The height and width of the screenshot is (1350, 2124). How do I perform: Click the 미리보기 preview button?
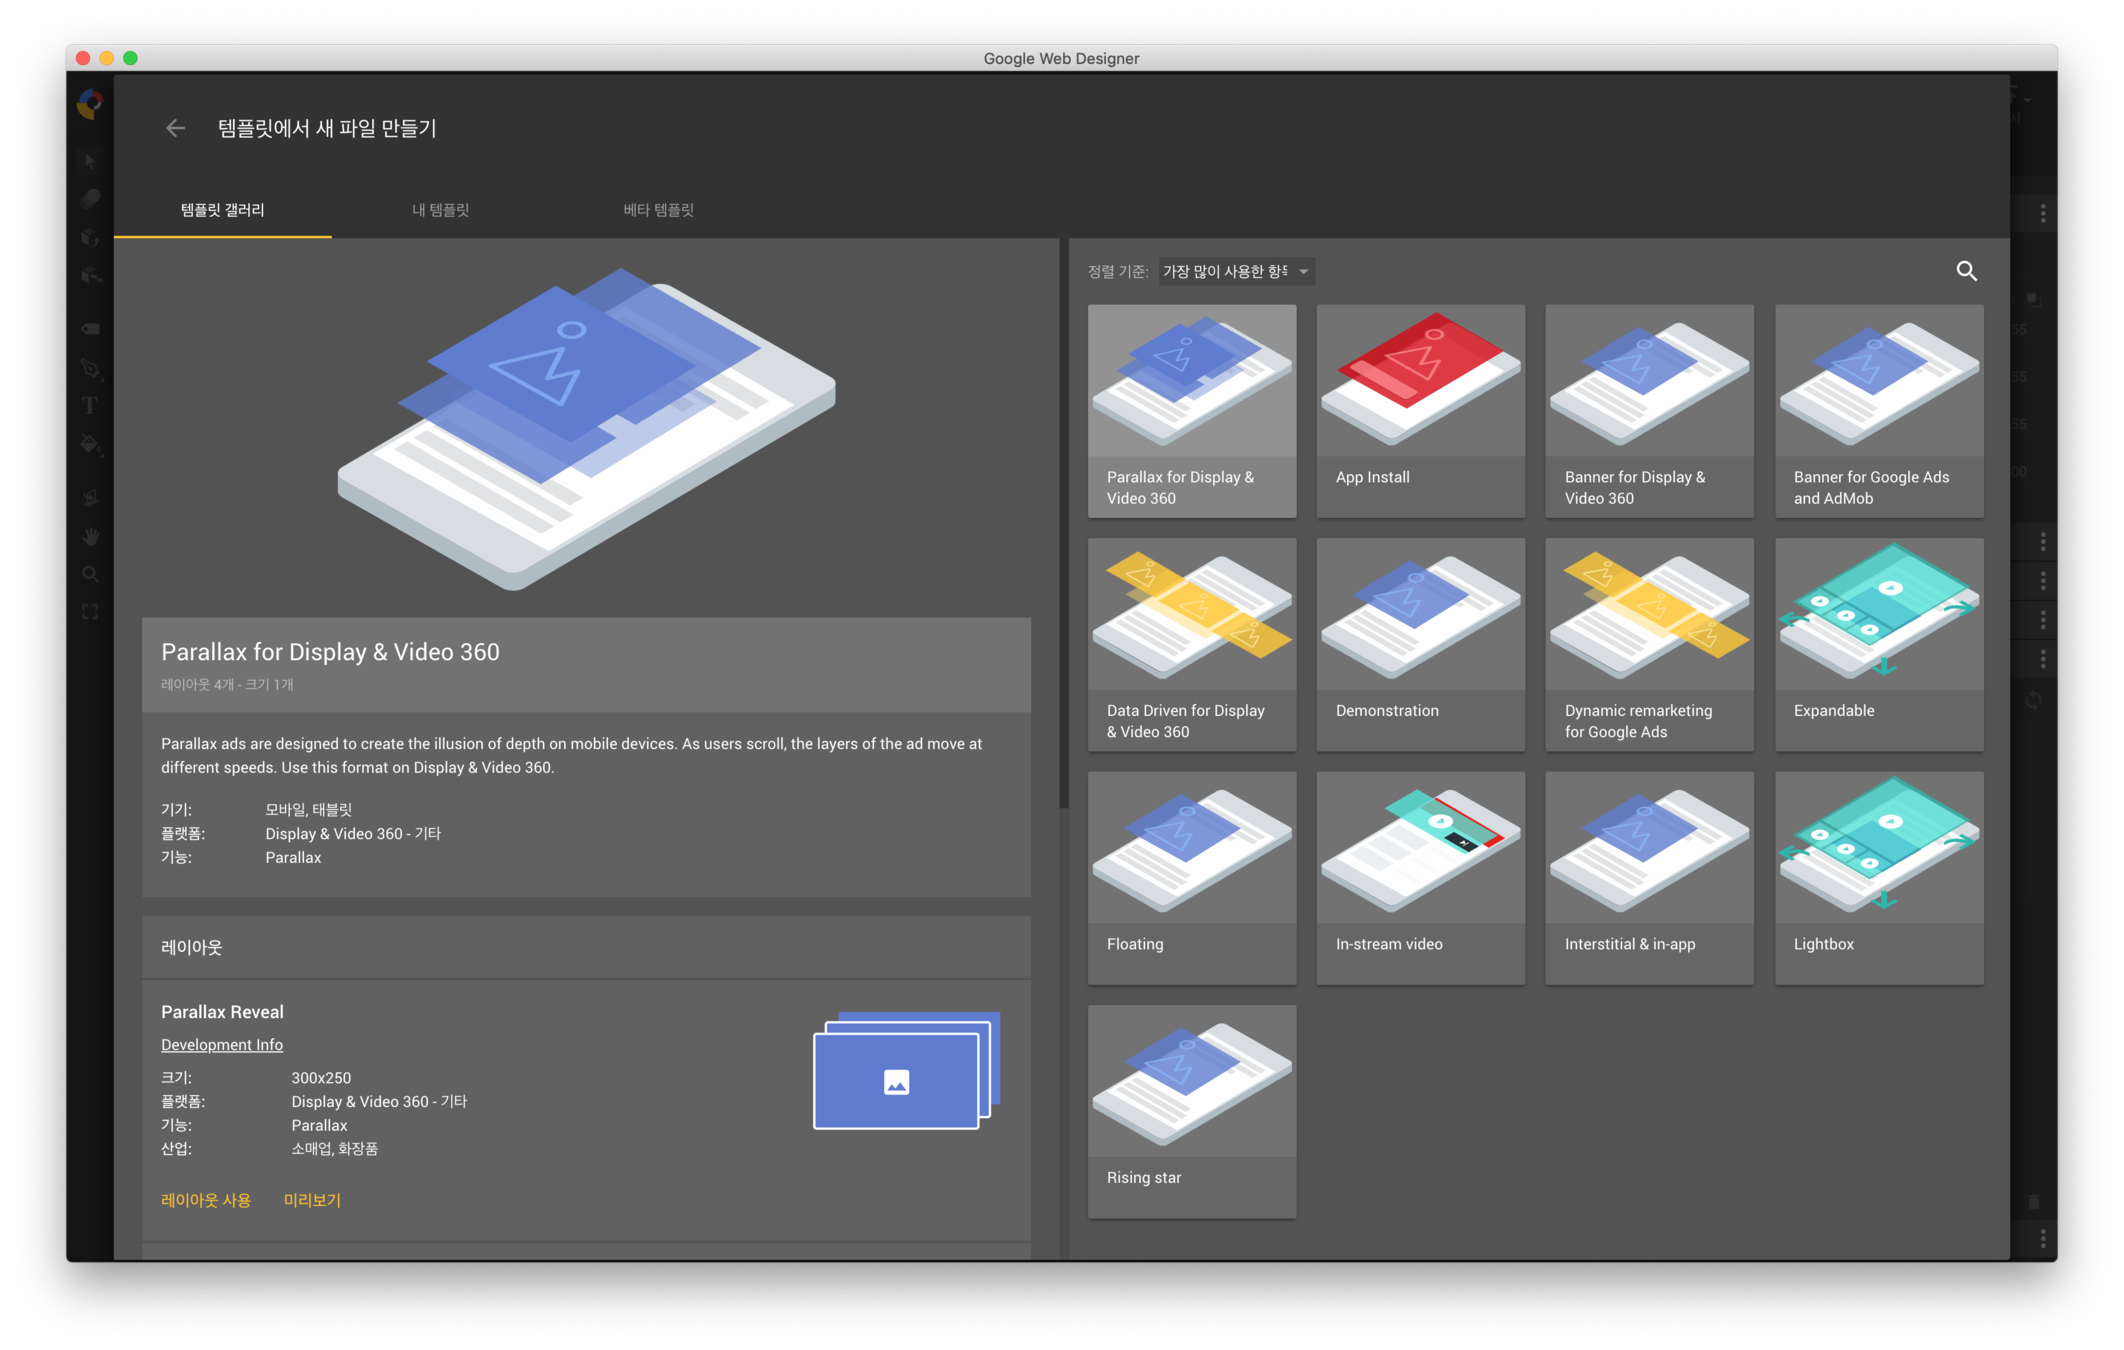[x=312, y=1200]
